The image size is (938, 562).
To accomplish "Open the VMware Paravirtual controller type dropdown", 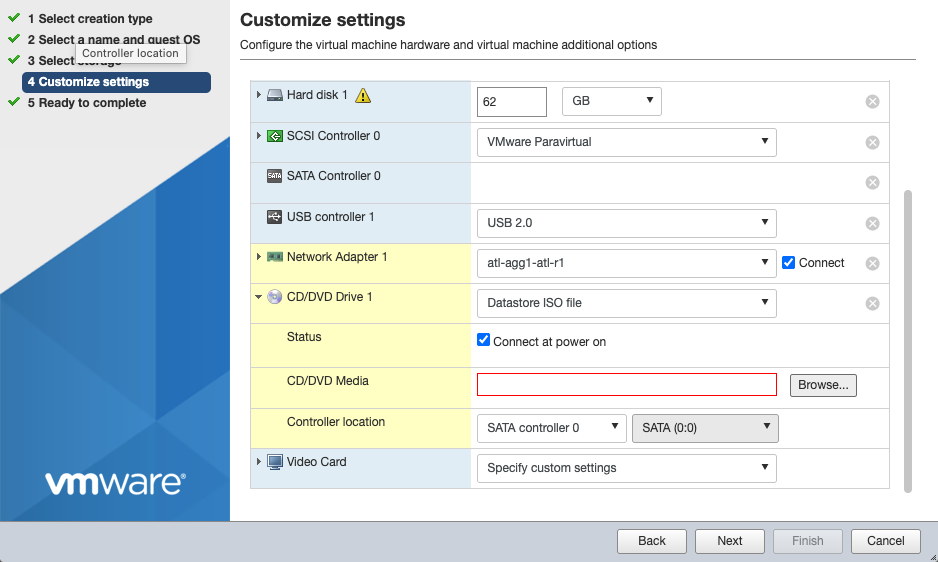I will pyautogui.click(x=626, y=142).
